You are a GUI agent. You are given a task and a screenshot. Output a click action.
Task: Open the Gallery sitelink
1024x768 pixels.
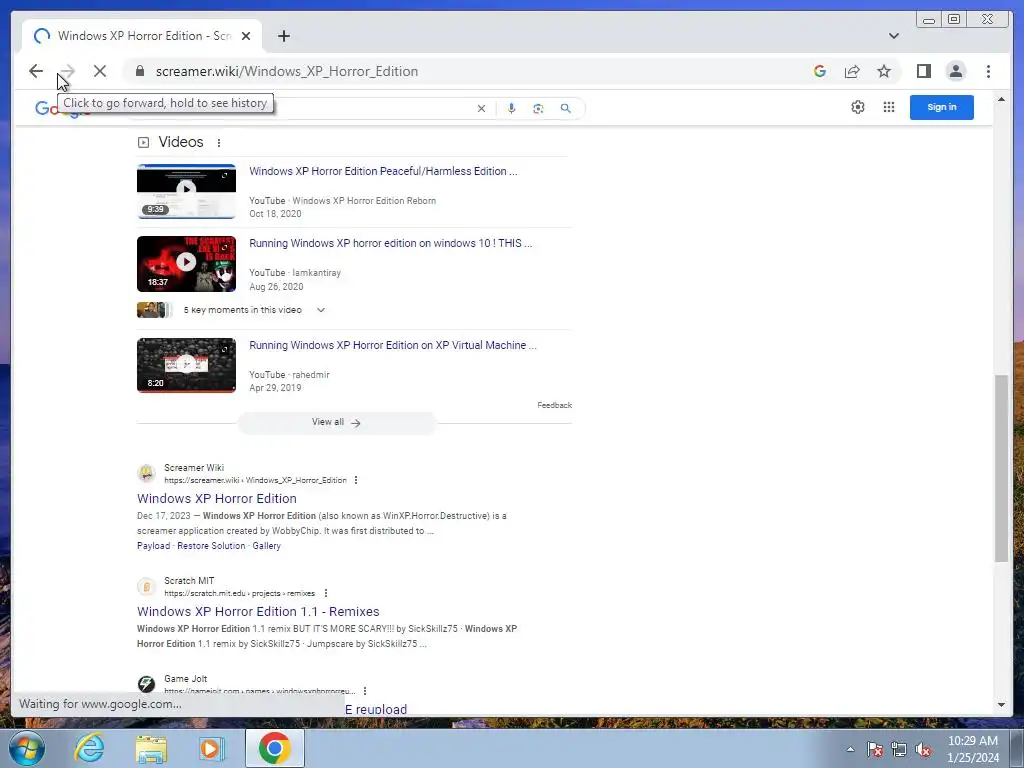[266, 546]
